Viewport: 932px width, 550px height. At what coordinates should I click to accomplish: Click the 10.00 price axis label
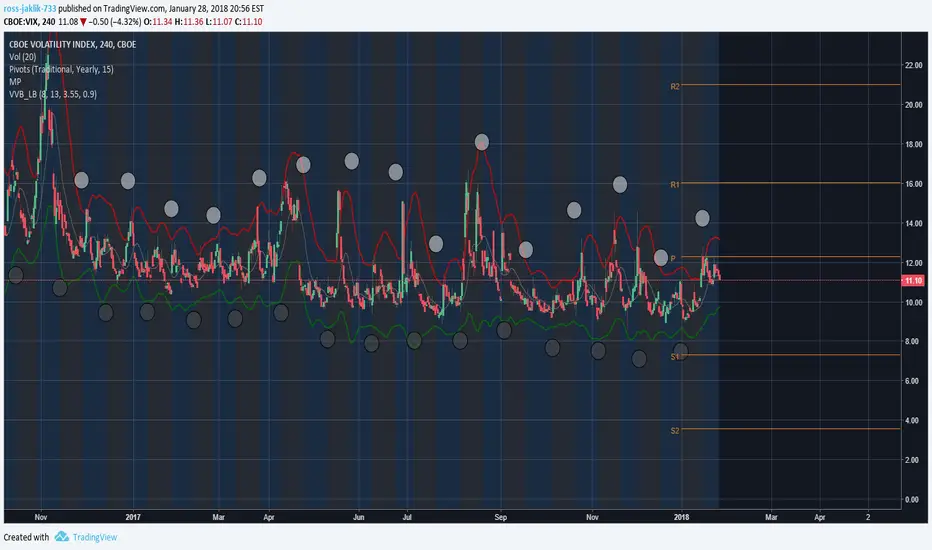(x=913, y=303)
